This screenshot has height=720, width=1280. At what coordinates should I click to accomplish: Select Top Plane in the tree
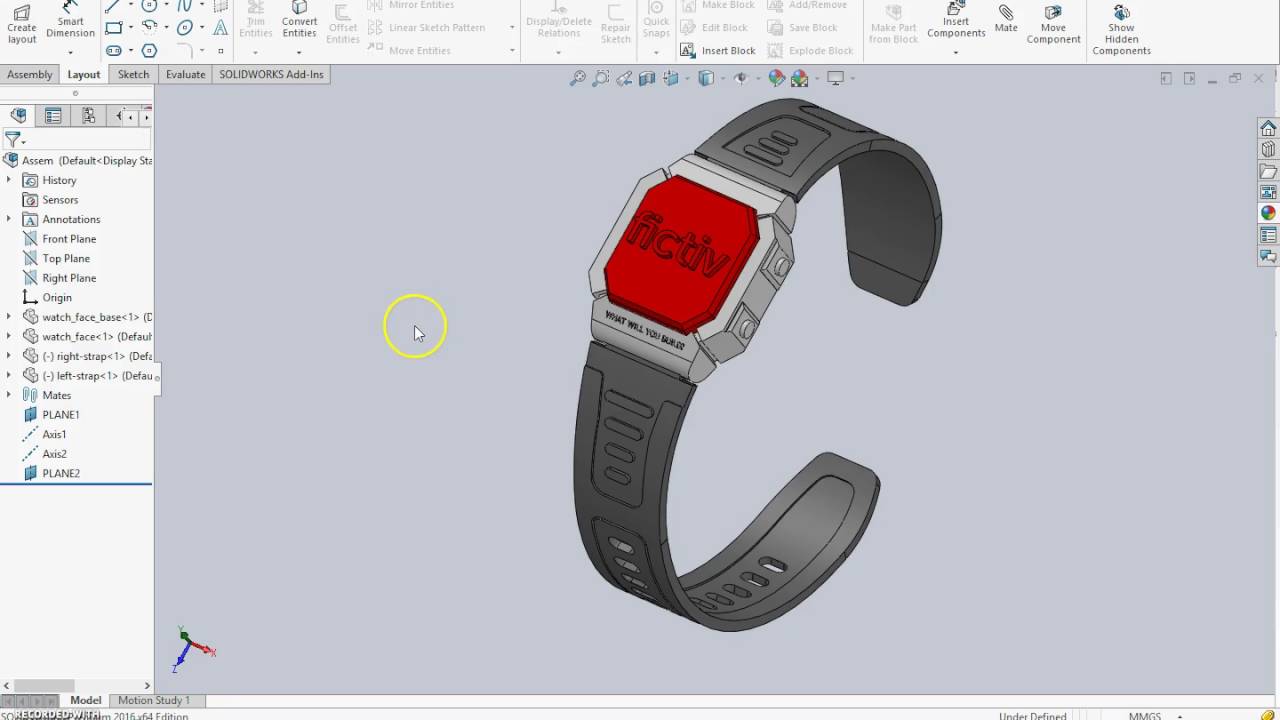pos(66,258)
